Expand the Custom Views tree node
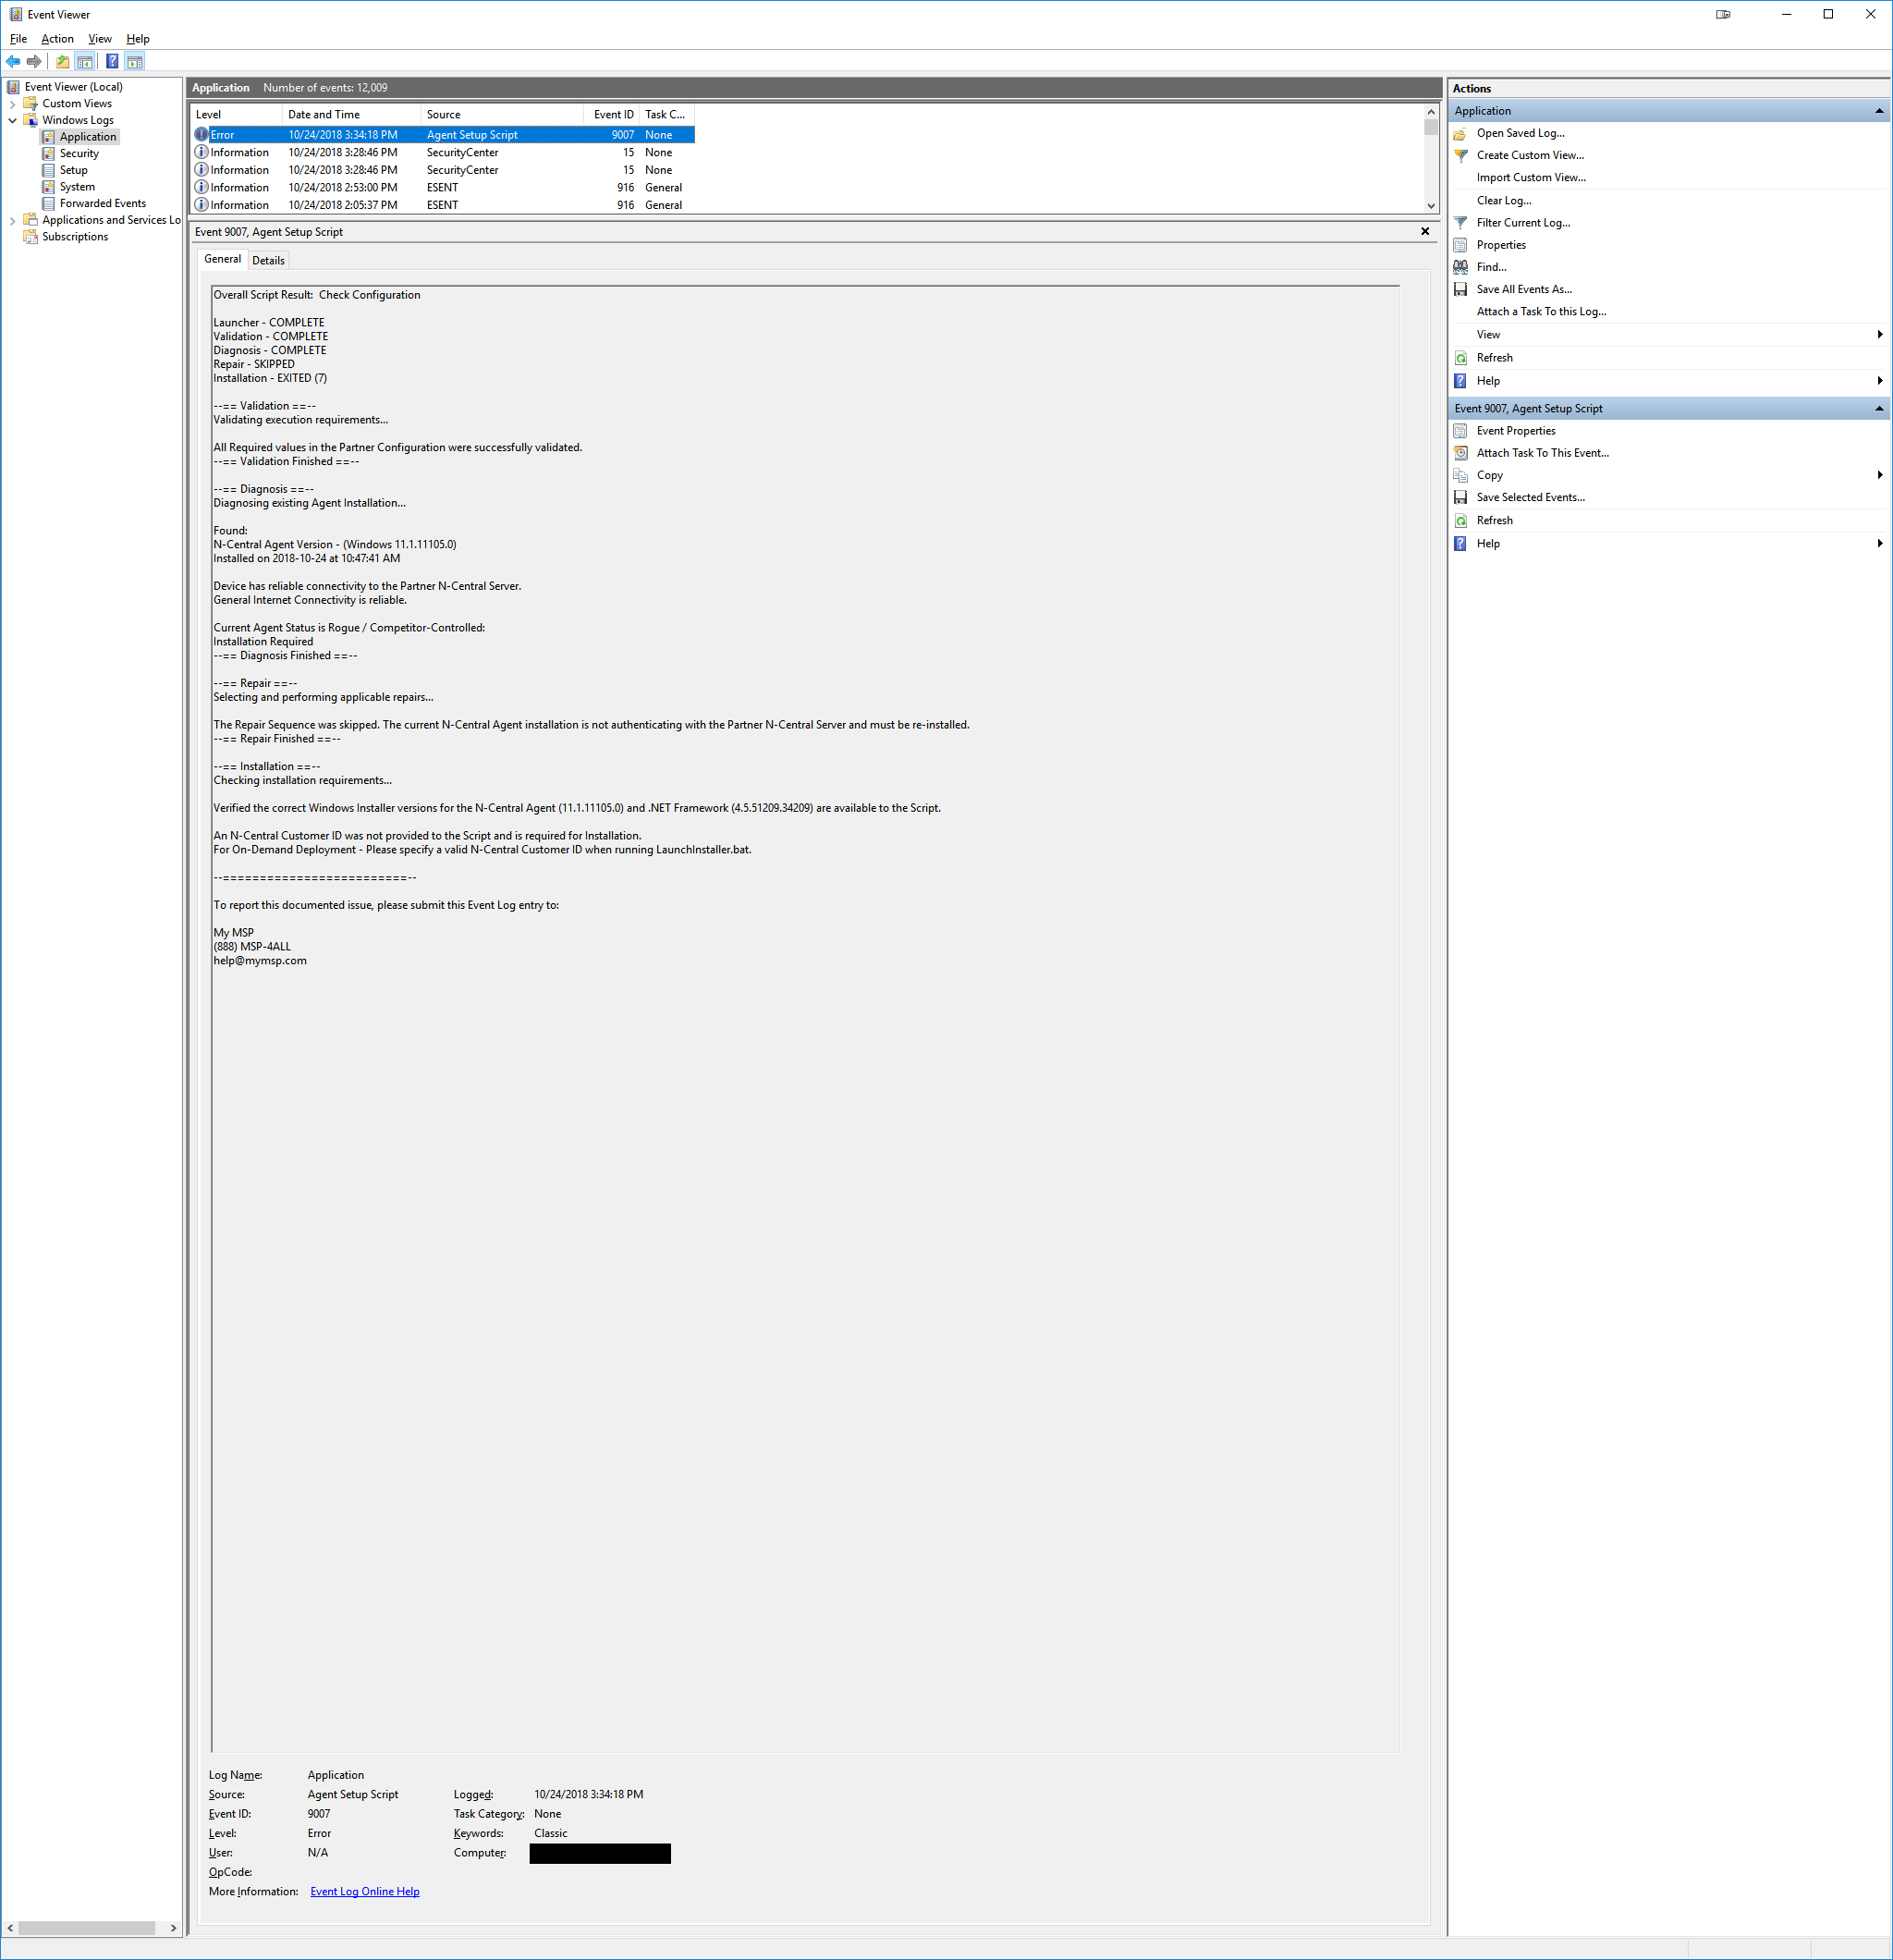The height and width of the screenshot is (1960, 1893). tap(12, 104)
